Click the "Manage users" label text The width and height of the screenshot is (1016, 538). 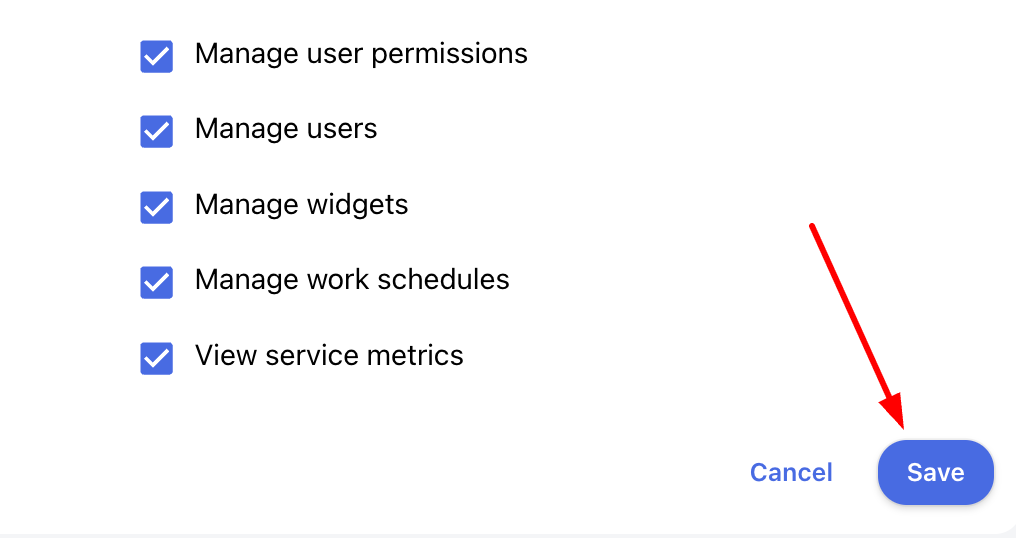pos(286,129)
